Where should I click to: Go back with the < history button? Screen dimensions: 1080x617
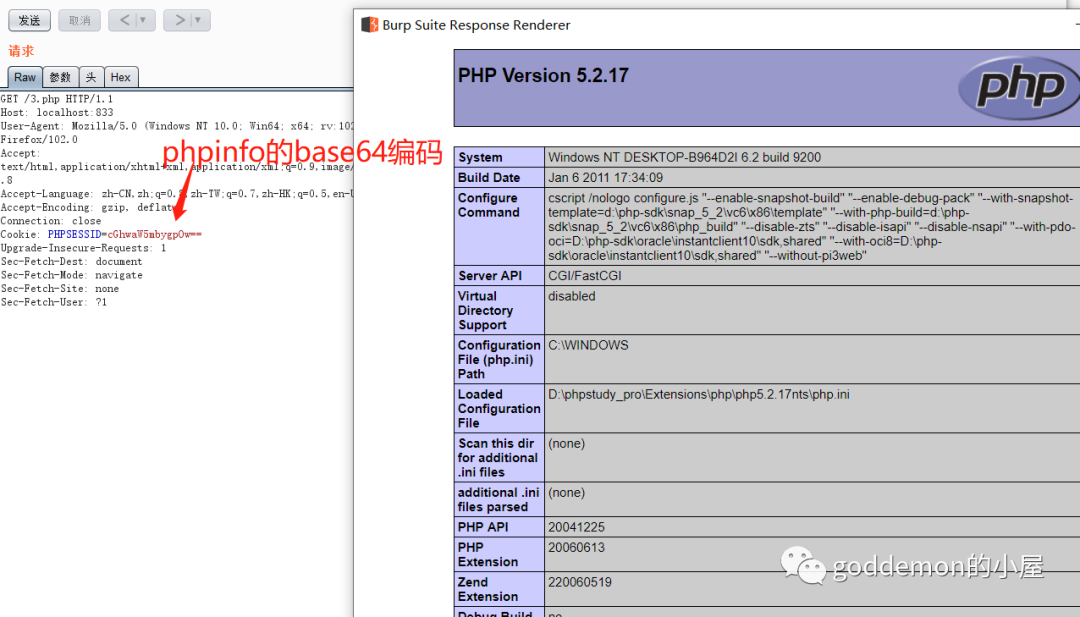pos(124,20)
